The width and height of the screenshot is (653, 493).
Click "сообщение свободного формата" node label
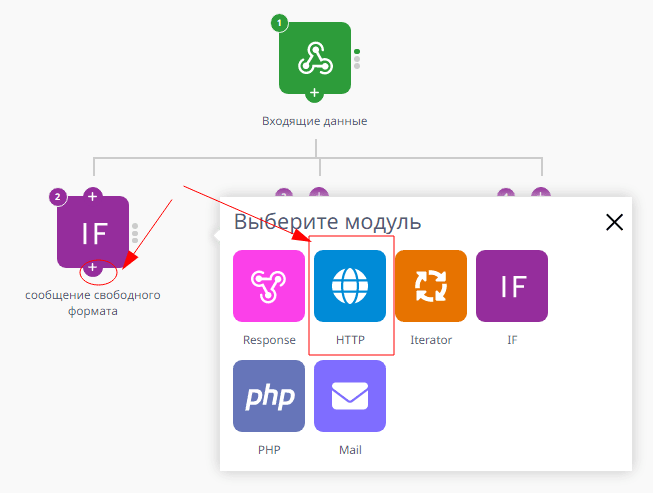(x=92, y=303)
